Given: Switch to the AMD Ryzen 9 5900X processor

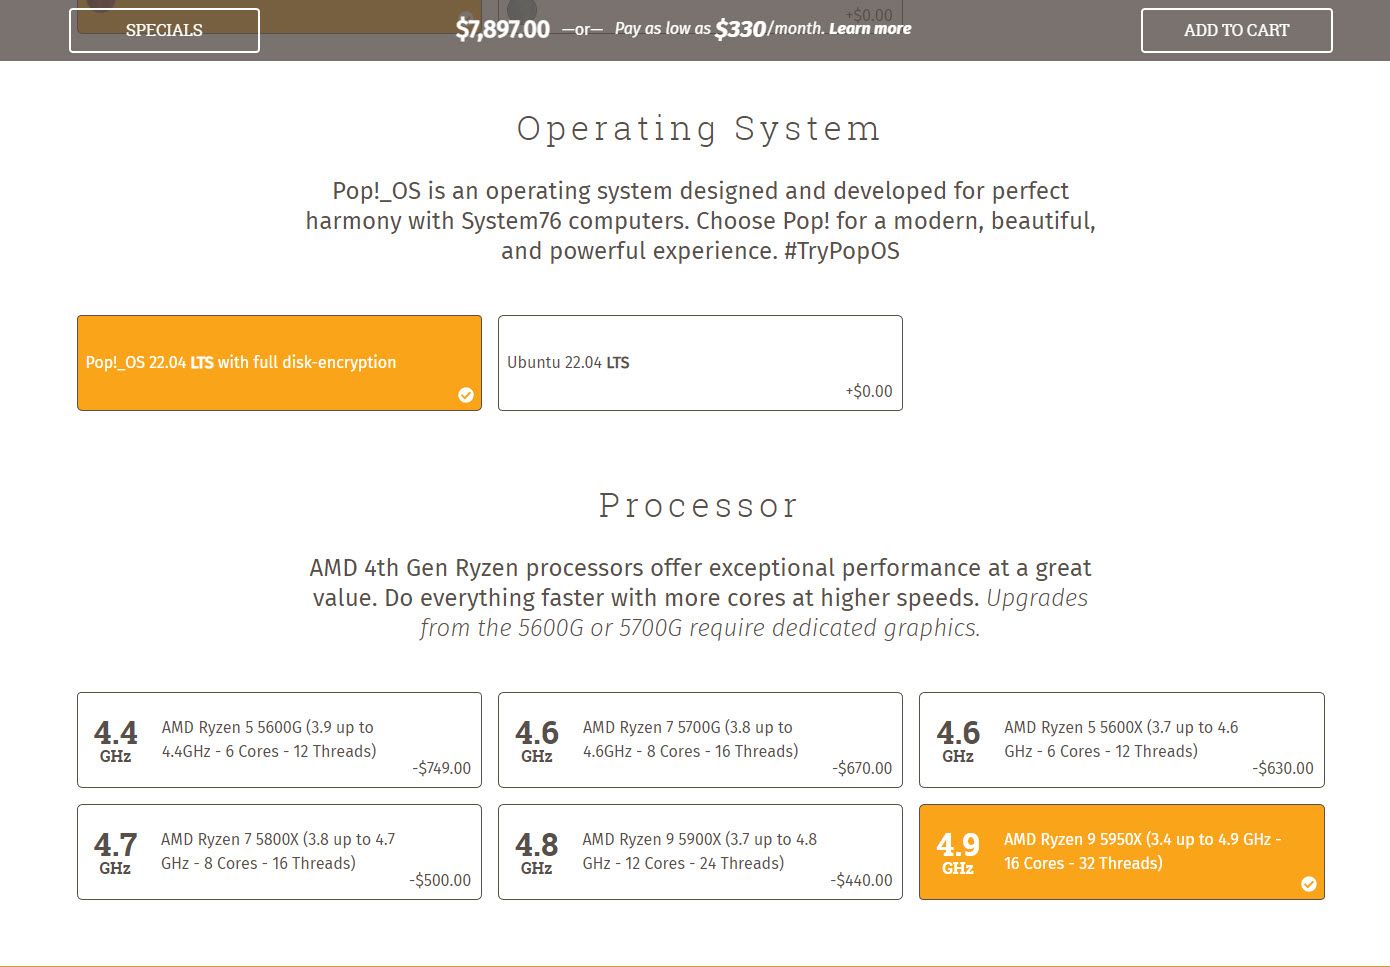Looking at the screenshot, I should pyautogui.click(x=699, y=851).
